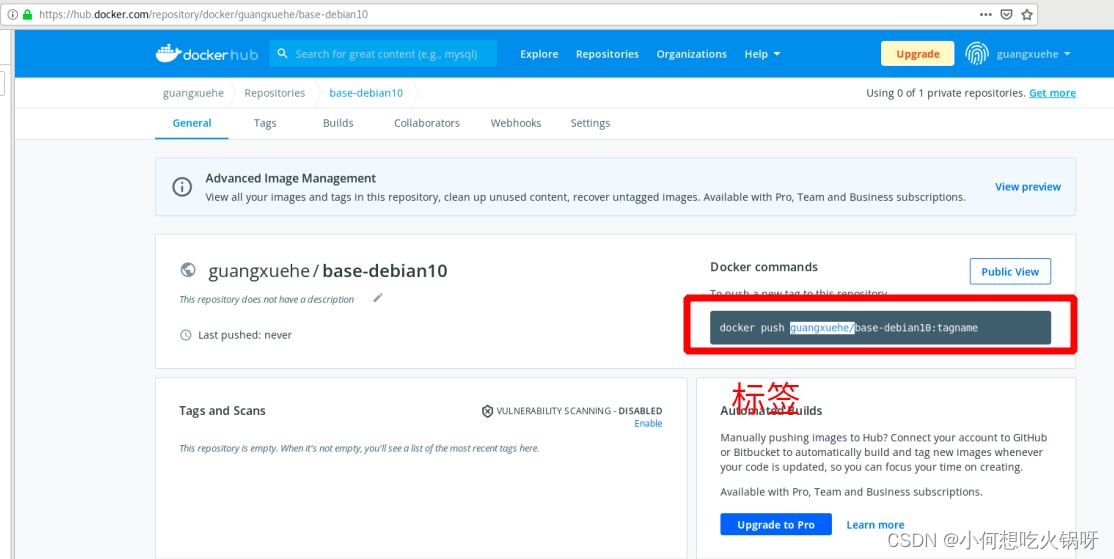Click the green padlock in address bar

pos(28,14)
